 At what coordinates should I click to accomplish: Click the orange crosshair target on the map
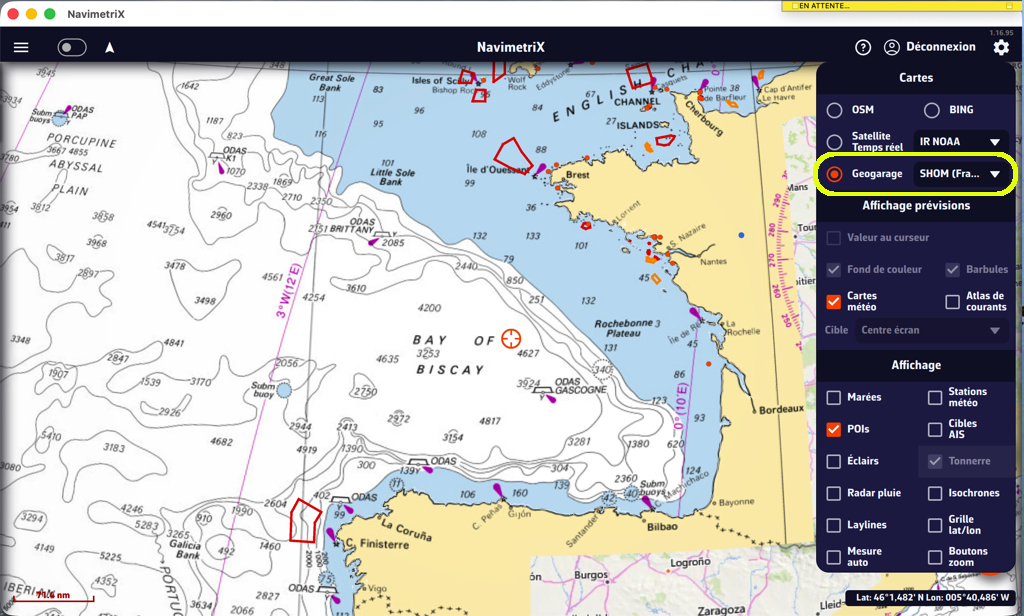511,339
